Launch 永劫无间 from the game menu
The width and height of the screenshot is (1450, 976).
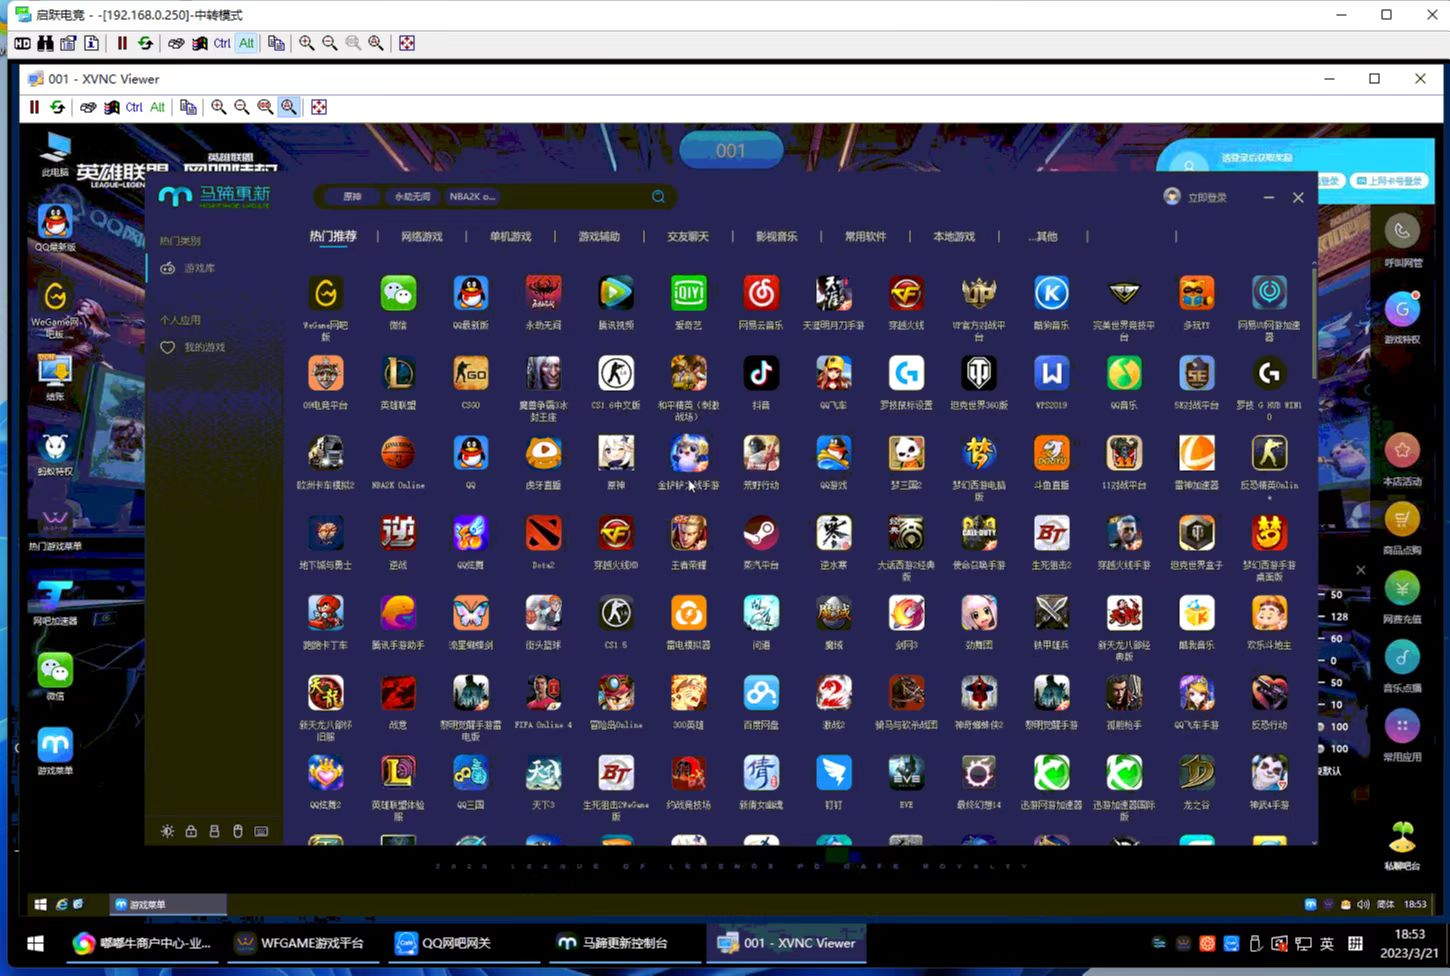click(543, 294)
